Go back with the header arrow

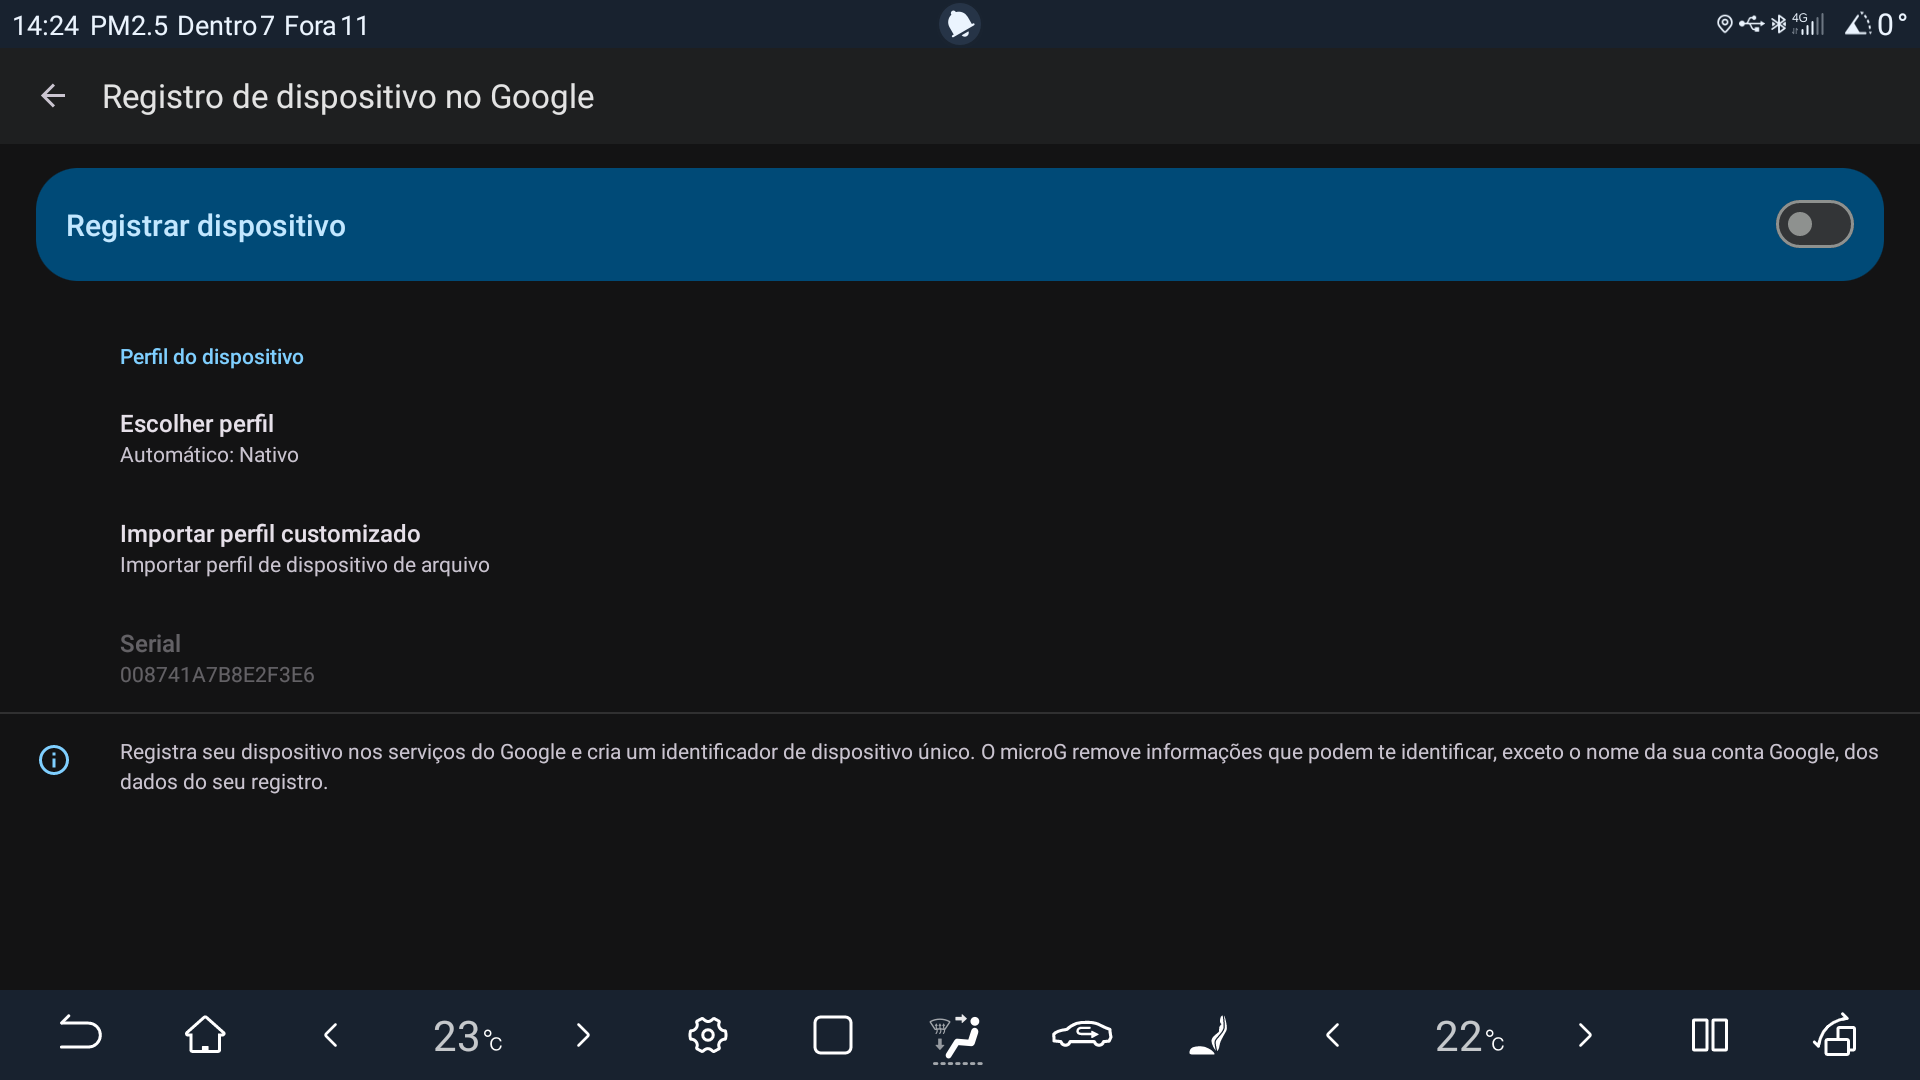point(53,96)
